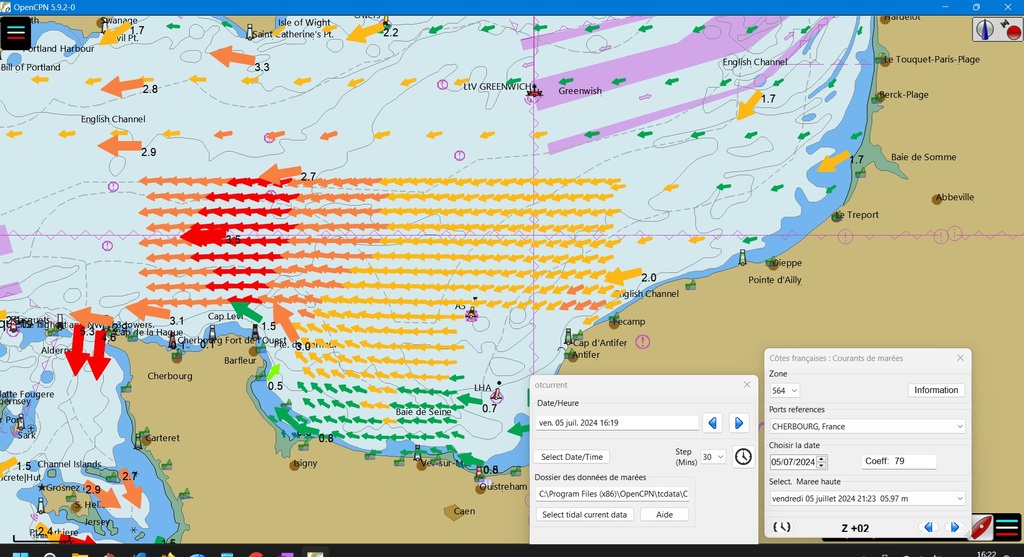The width and height of the screenshot is (1024, 557).
Task: Step back in time in otcurrent dialog
Action: (712, 423)
